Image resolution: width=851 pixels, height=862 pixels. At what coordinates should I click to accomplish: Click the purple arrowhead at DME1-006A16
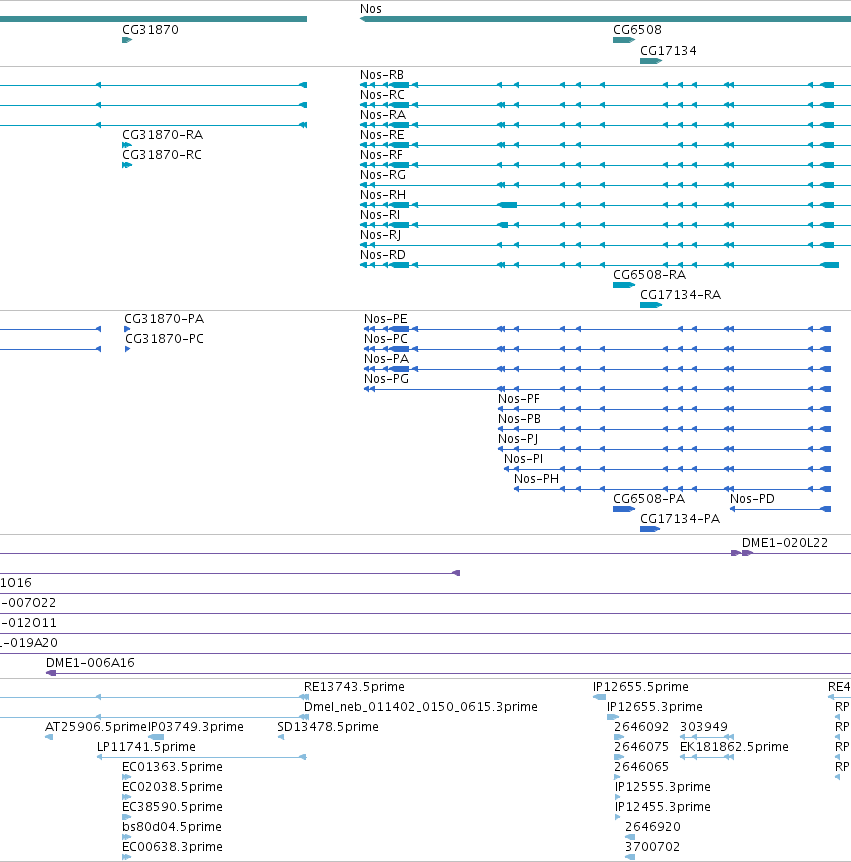pos(51,673)
